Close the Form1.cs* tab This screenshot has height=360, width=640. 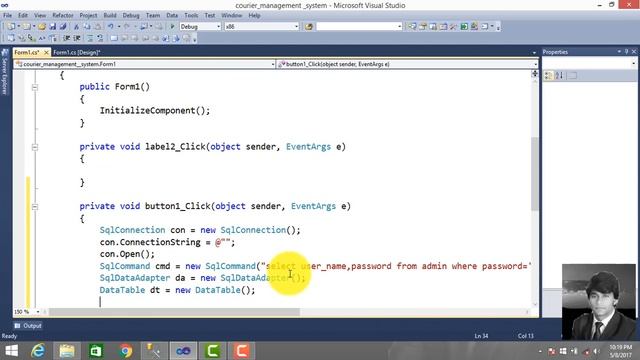point(46,53)
